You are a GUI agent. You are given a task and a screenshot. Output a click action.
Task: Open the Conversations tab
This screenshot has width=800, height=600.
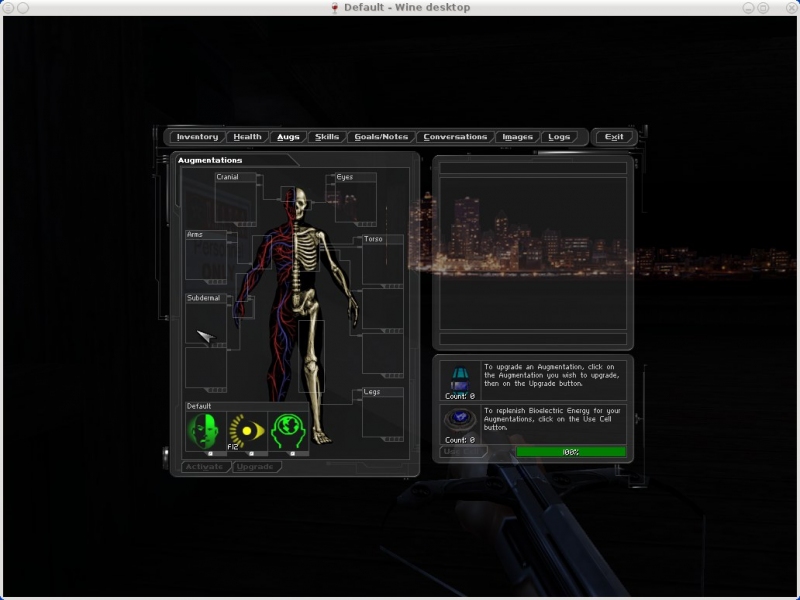pos(455,137)
